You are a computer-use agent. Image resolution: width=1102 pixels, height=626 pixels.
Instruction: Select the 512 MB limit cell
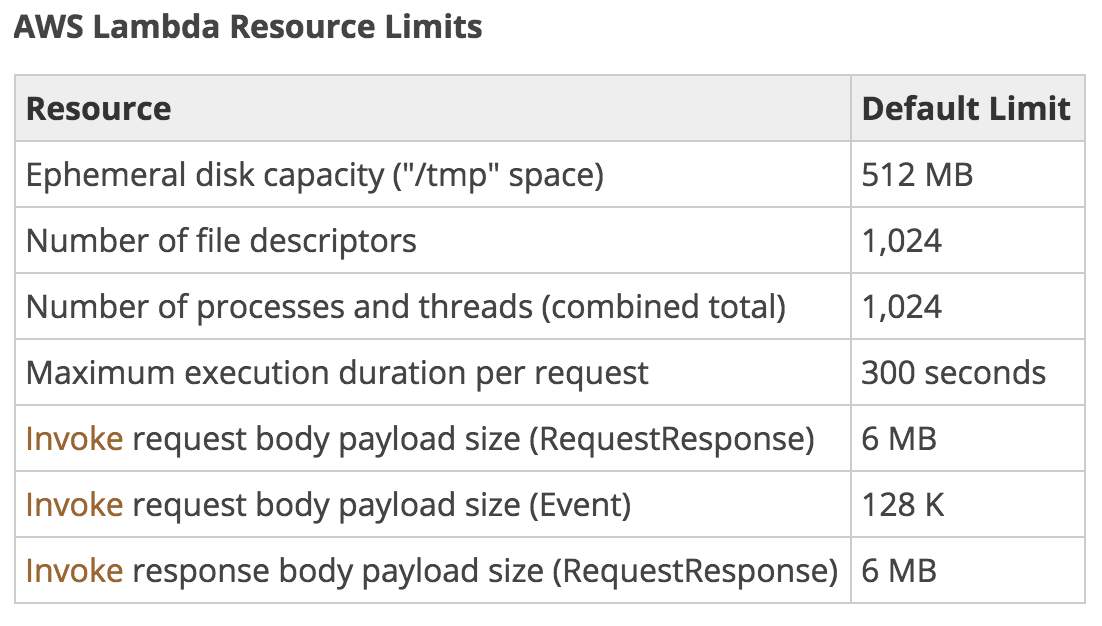click(x=916, y=175)
